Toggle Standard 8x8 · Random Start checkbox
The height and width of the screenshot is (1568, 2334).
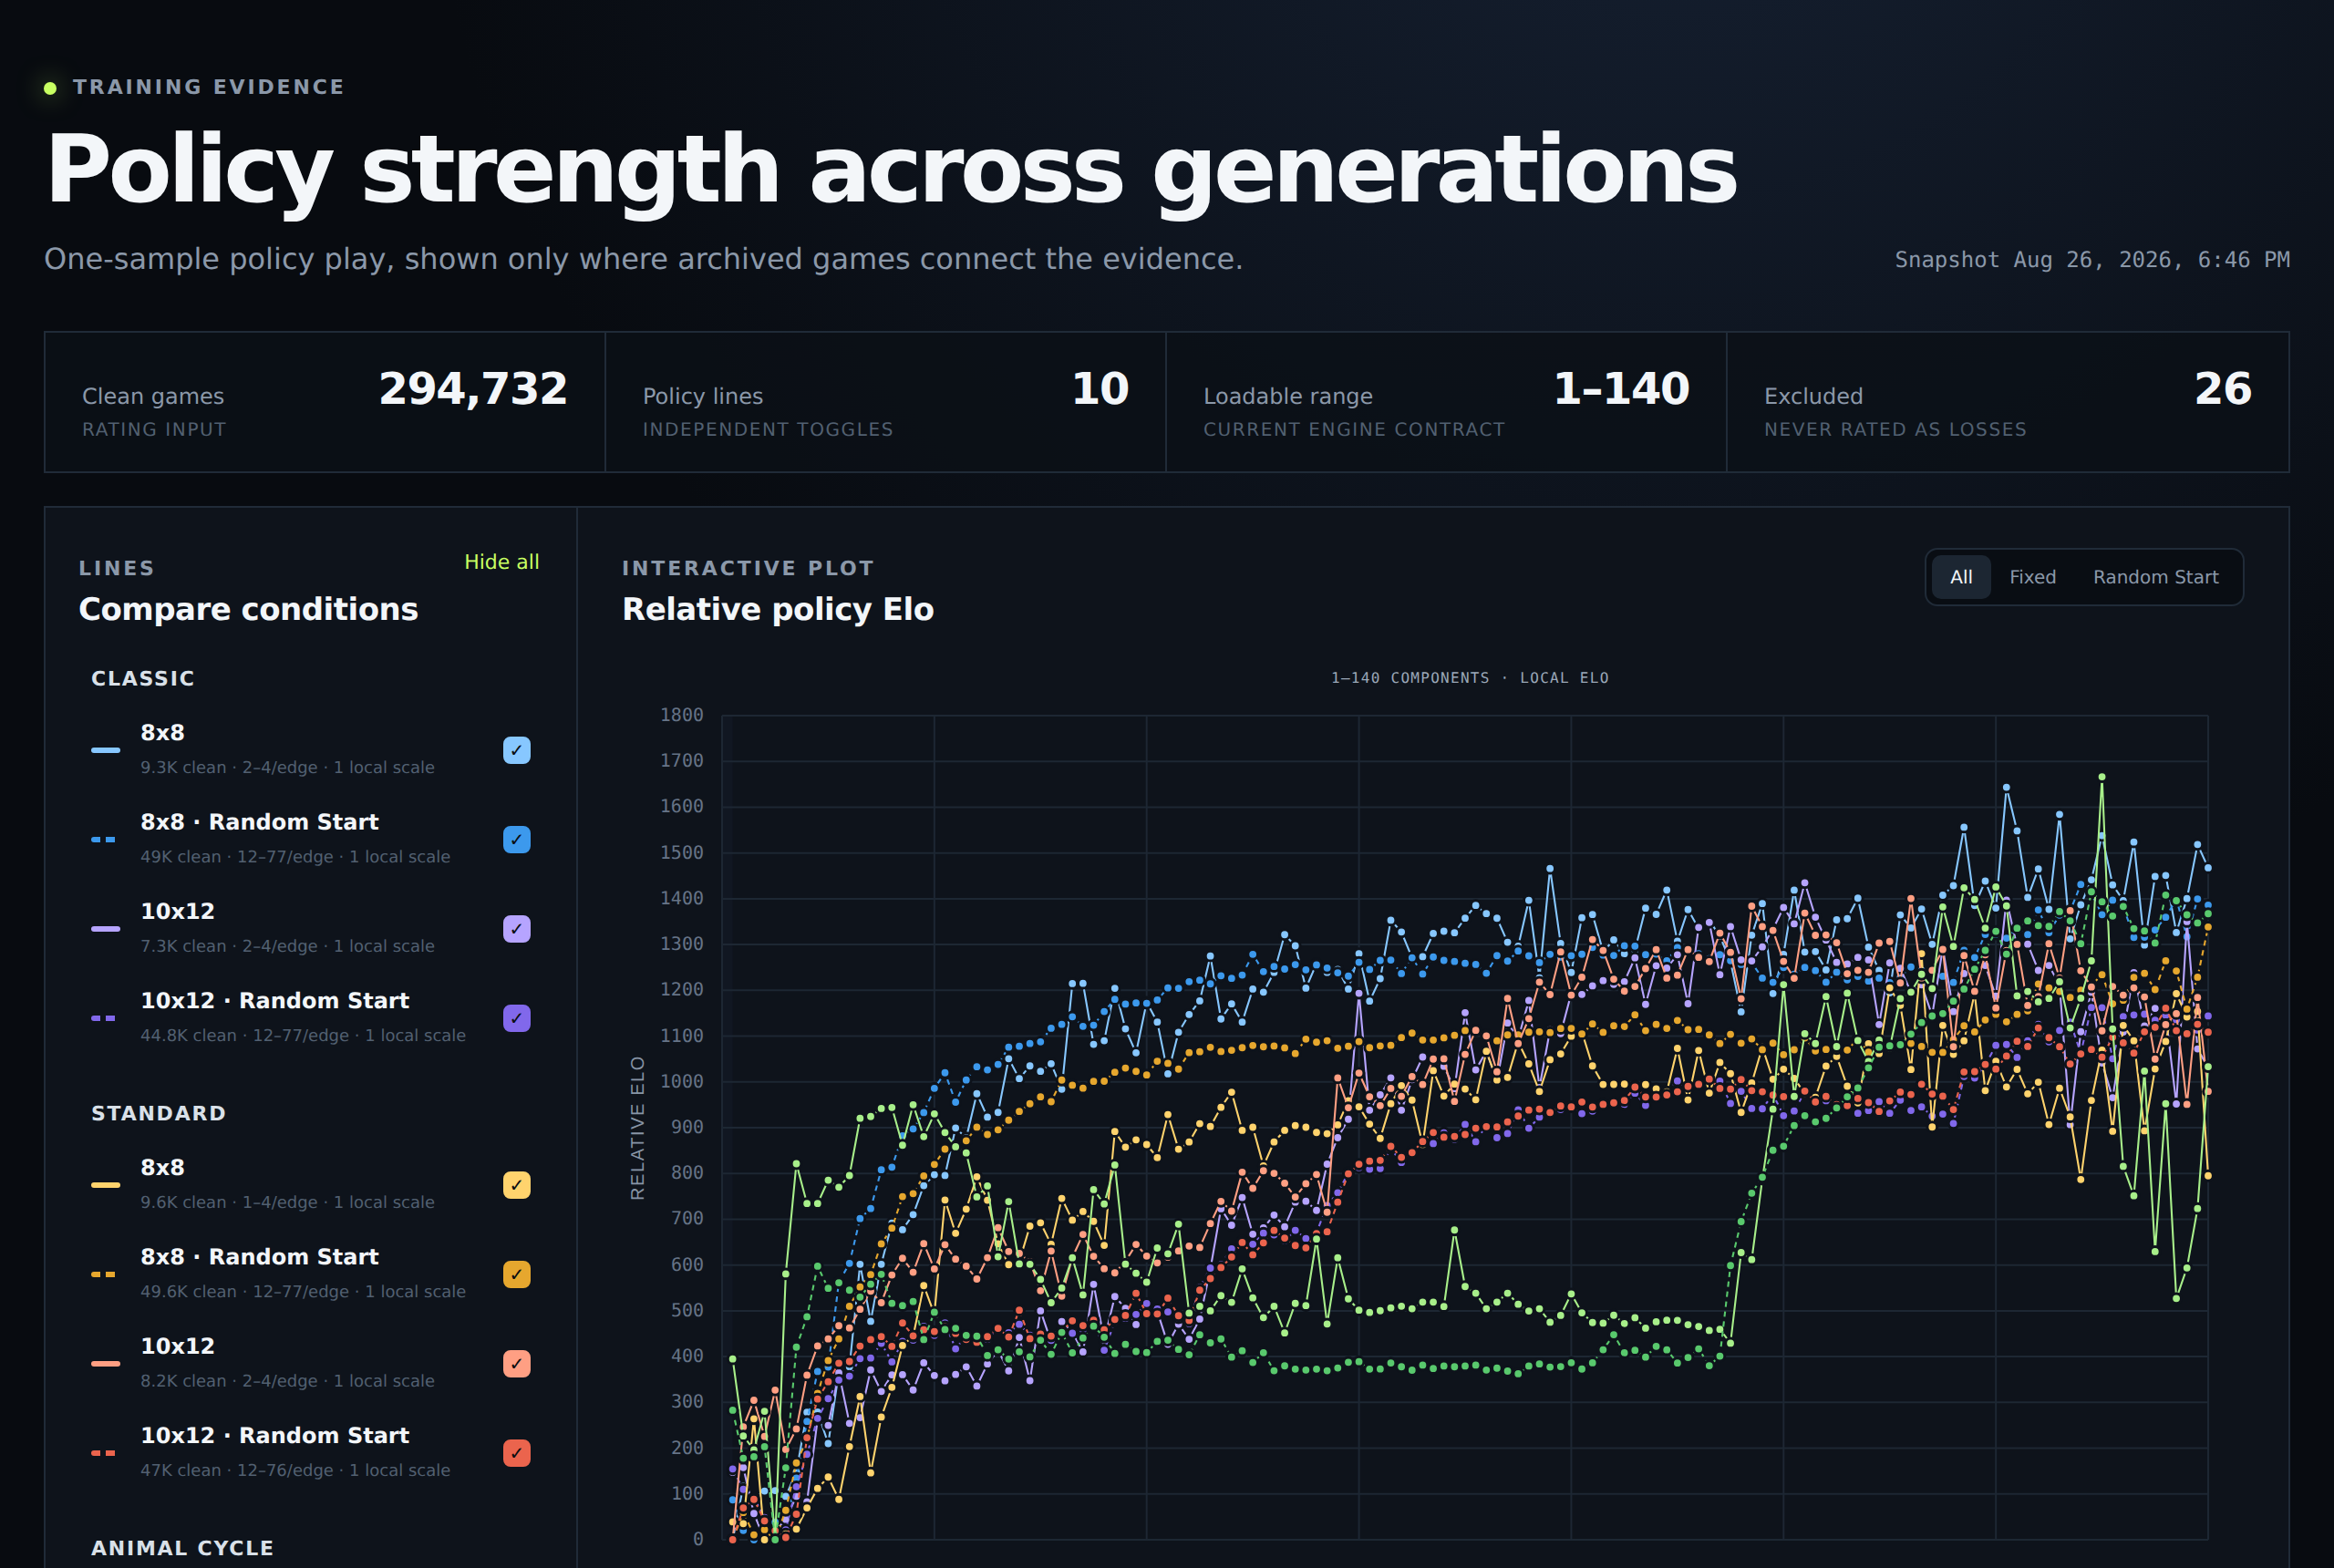516,1274
